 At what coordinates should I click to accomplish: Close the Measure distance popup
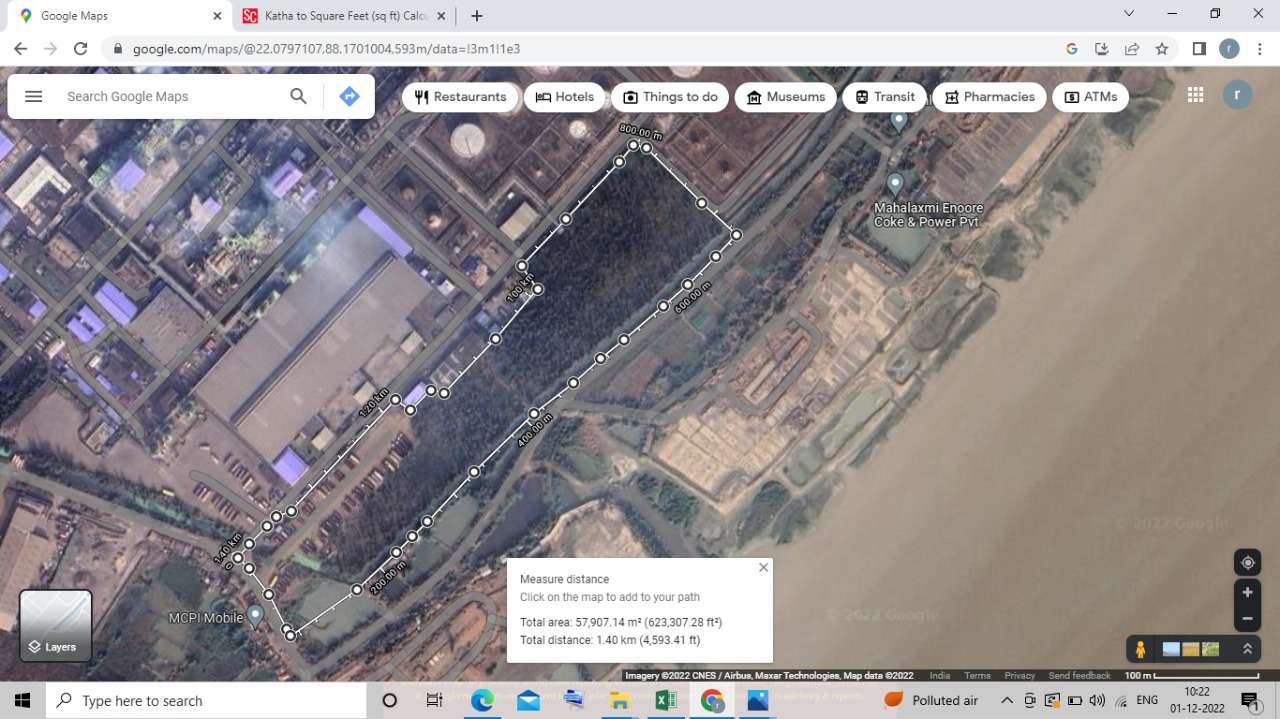point(764,567)
